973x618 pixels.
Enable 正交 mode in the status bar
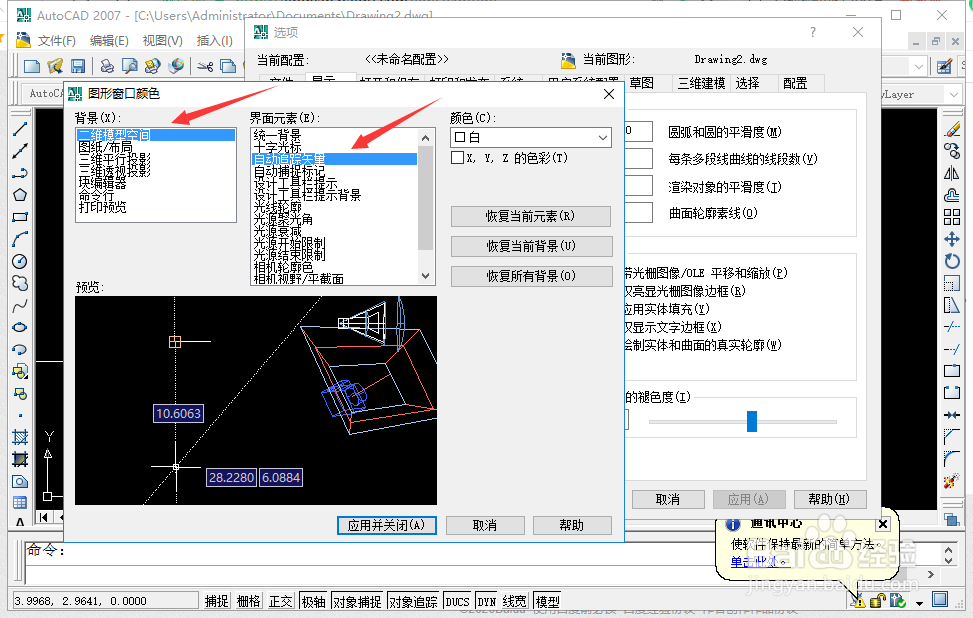click(x=280, y=600)
